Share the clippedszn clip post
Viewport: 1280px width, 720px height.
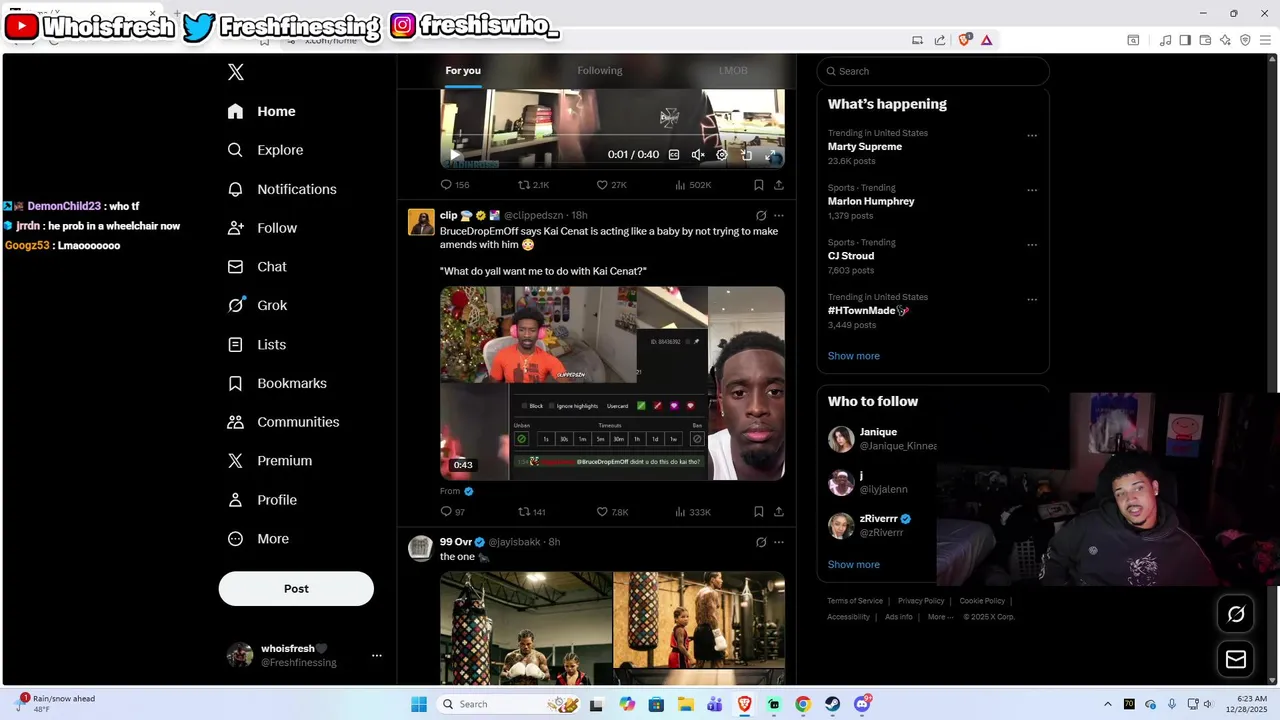click(x=779, y=512)
